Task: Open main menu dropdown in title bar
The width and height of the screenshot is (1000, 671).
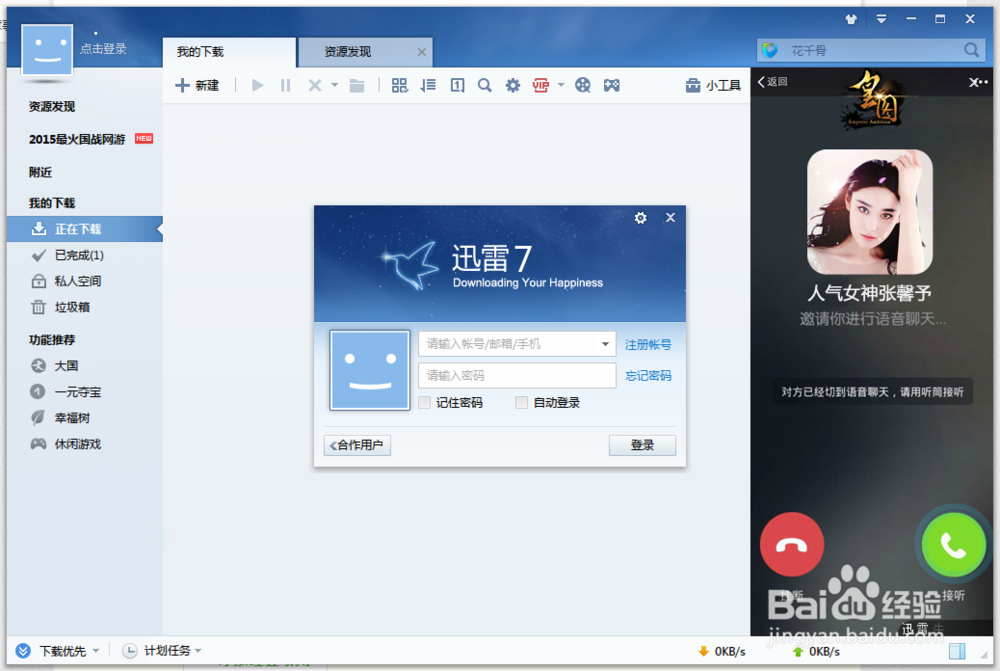Action: [881, 19]
